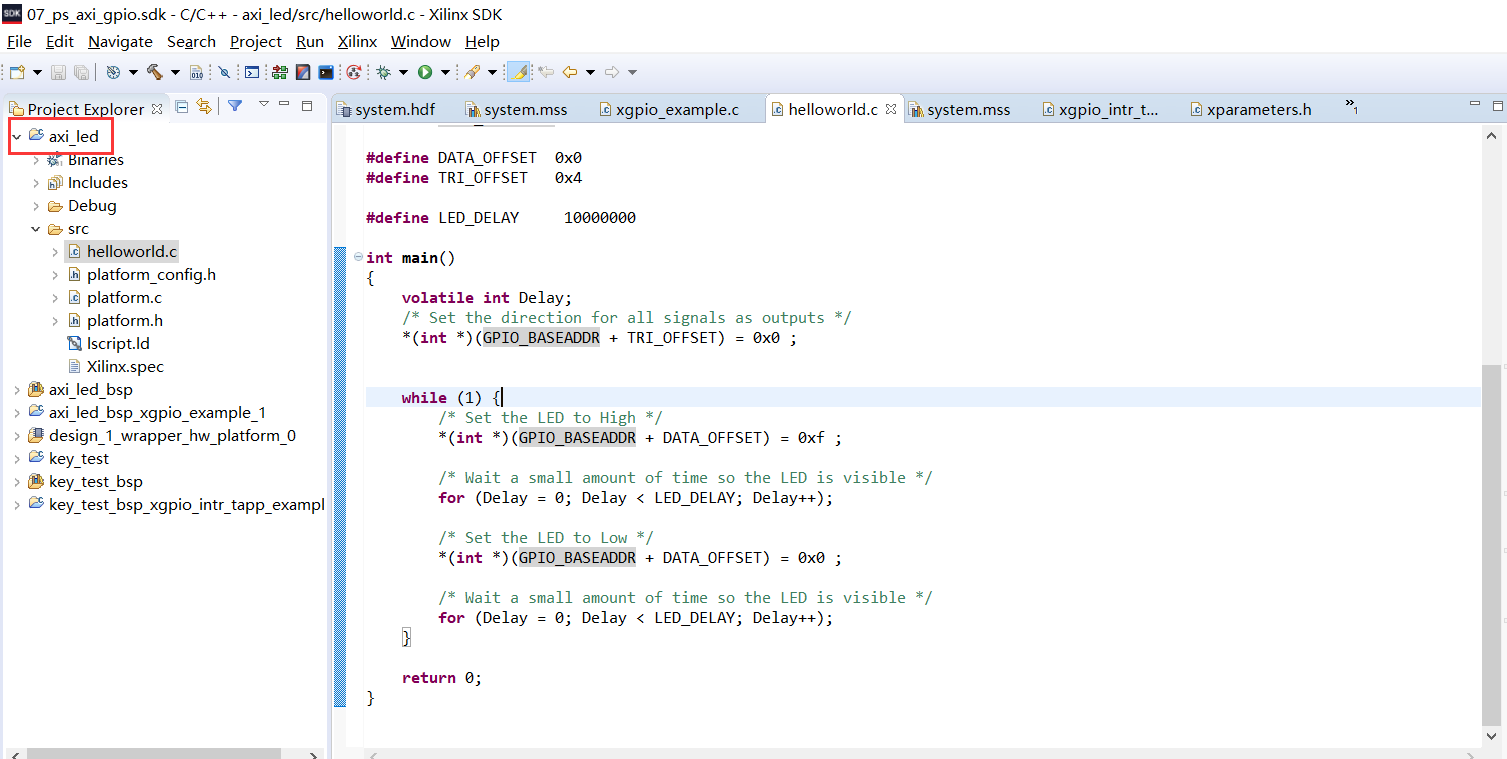Screen dimensions: 1507x759
Task: Click the Open Terminal icon
Action: click(x=252, y=72)
